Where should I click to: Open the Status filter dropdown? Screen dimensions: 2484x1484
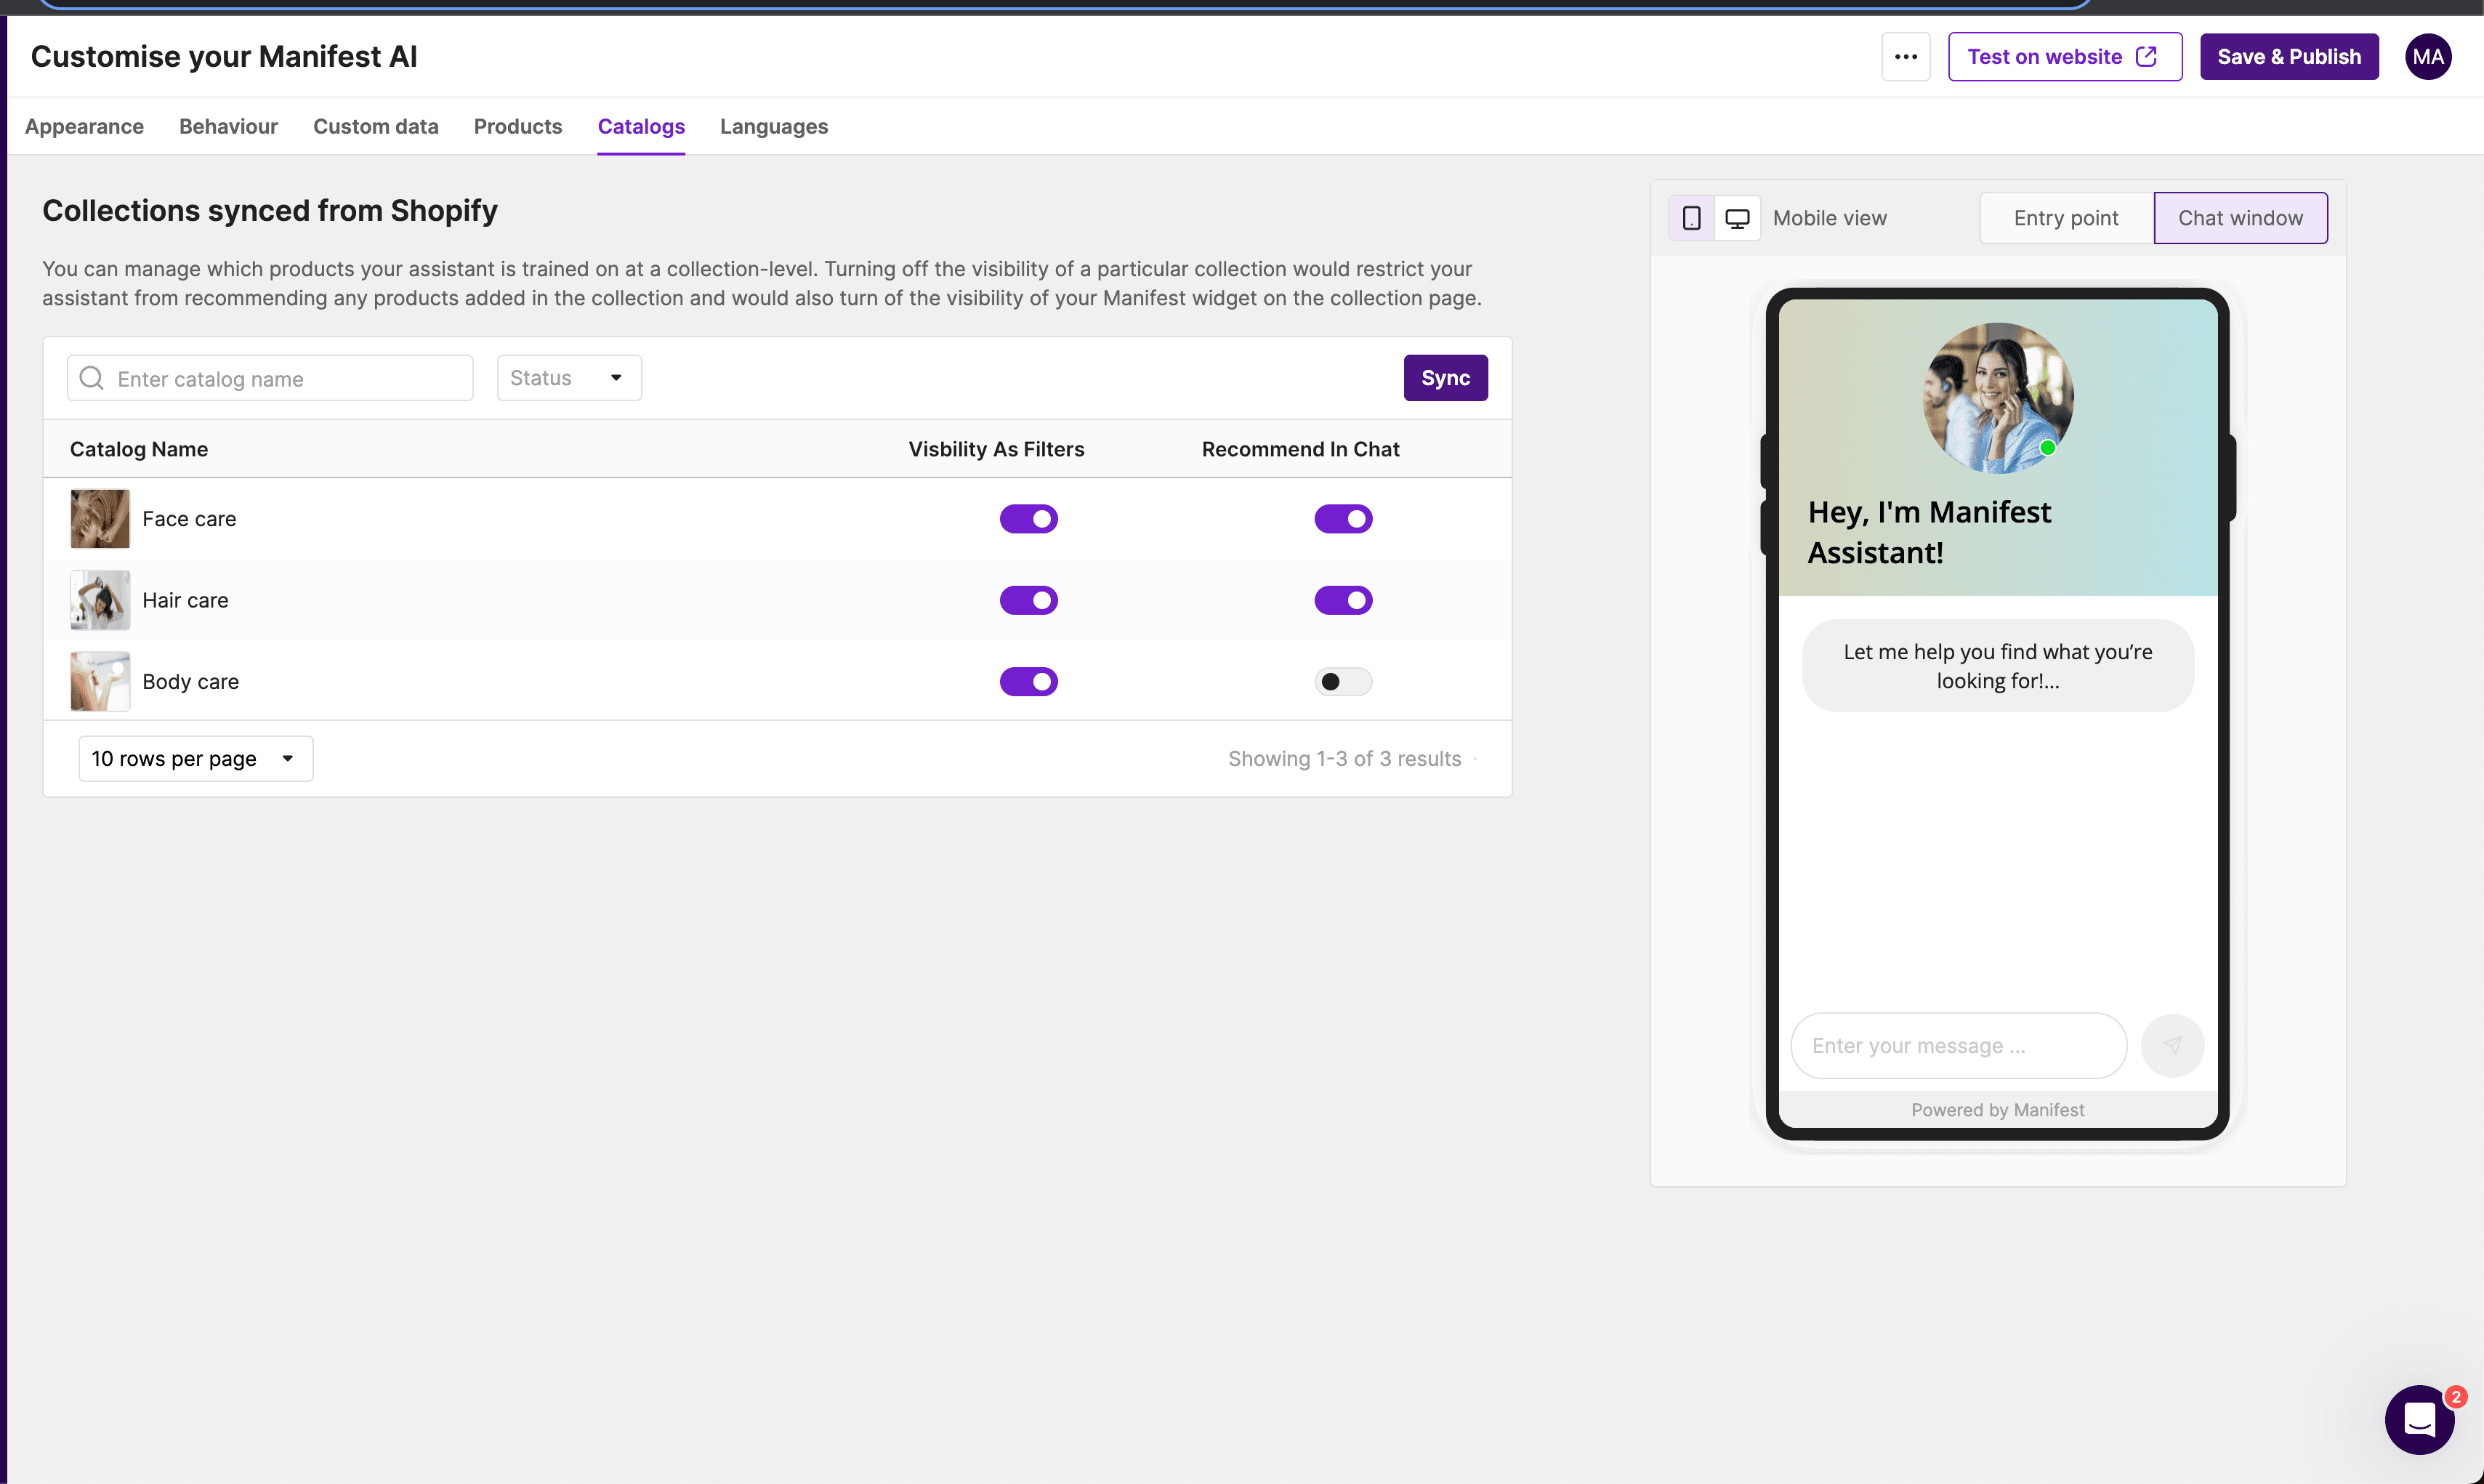569,378
